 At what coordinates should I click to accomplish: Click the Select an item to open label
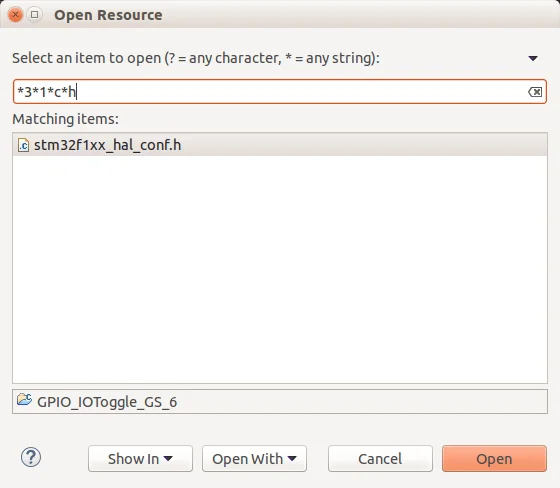[x=196, y=58]
